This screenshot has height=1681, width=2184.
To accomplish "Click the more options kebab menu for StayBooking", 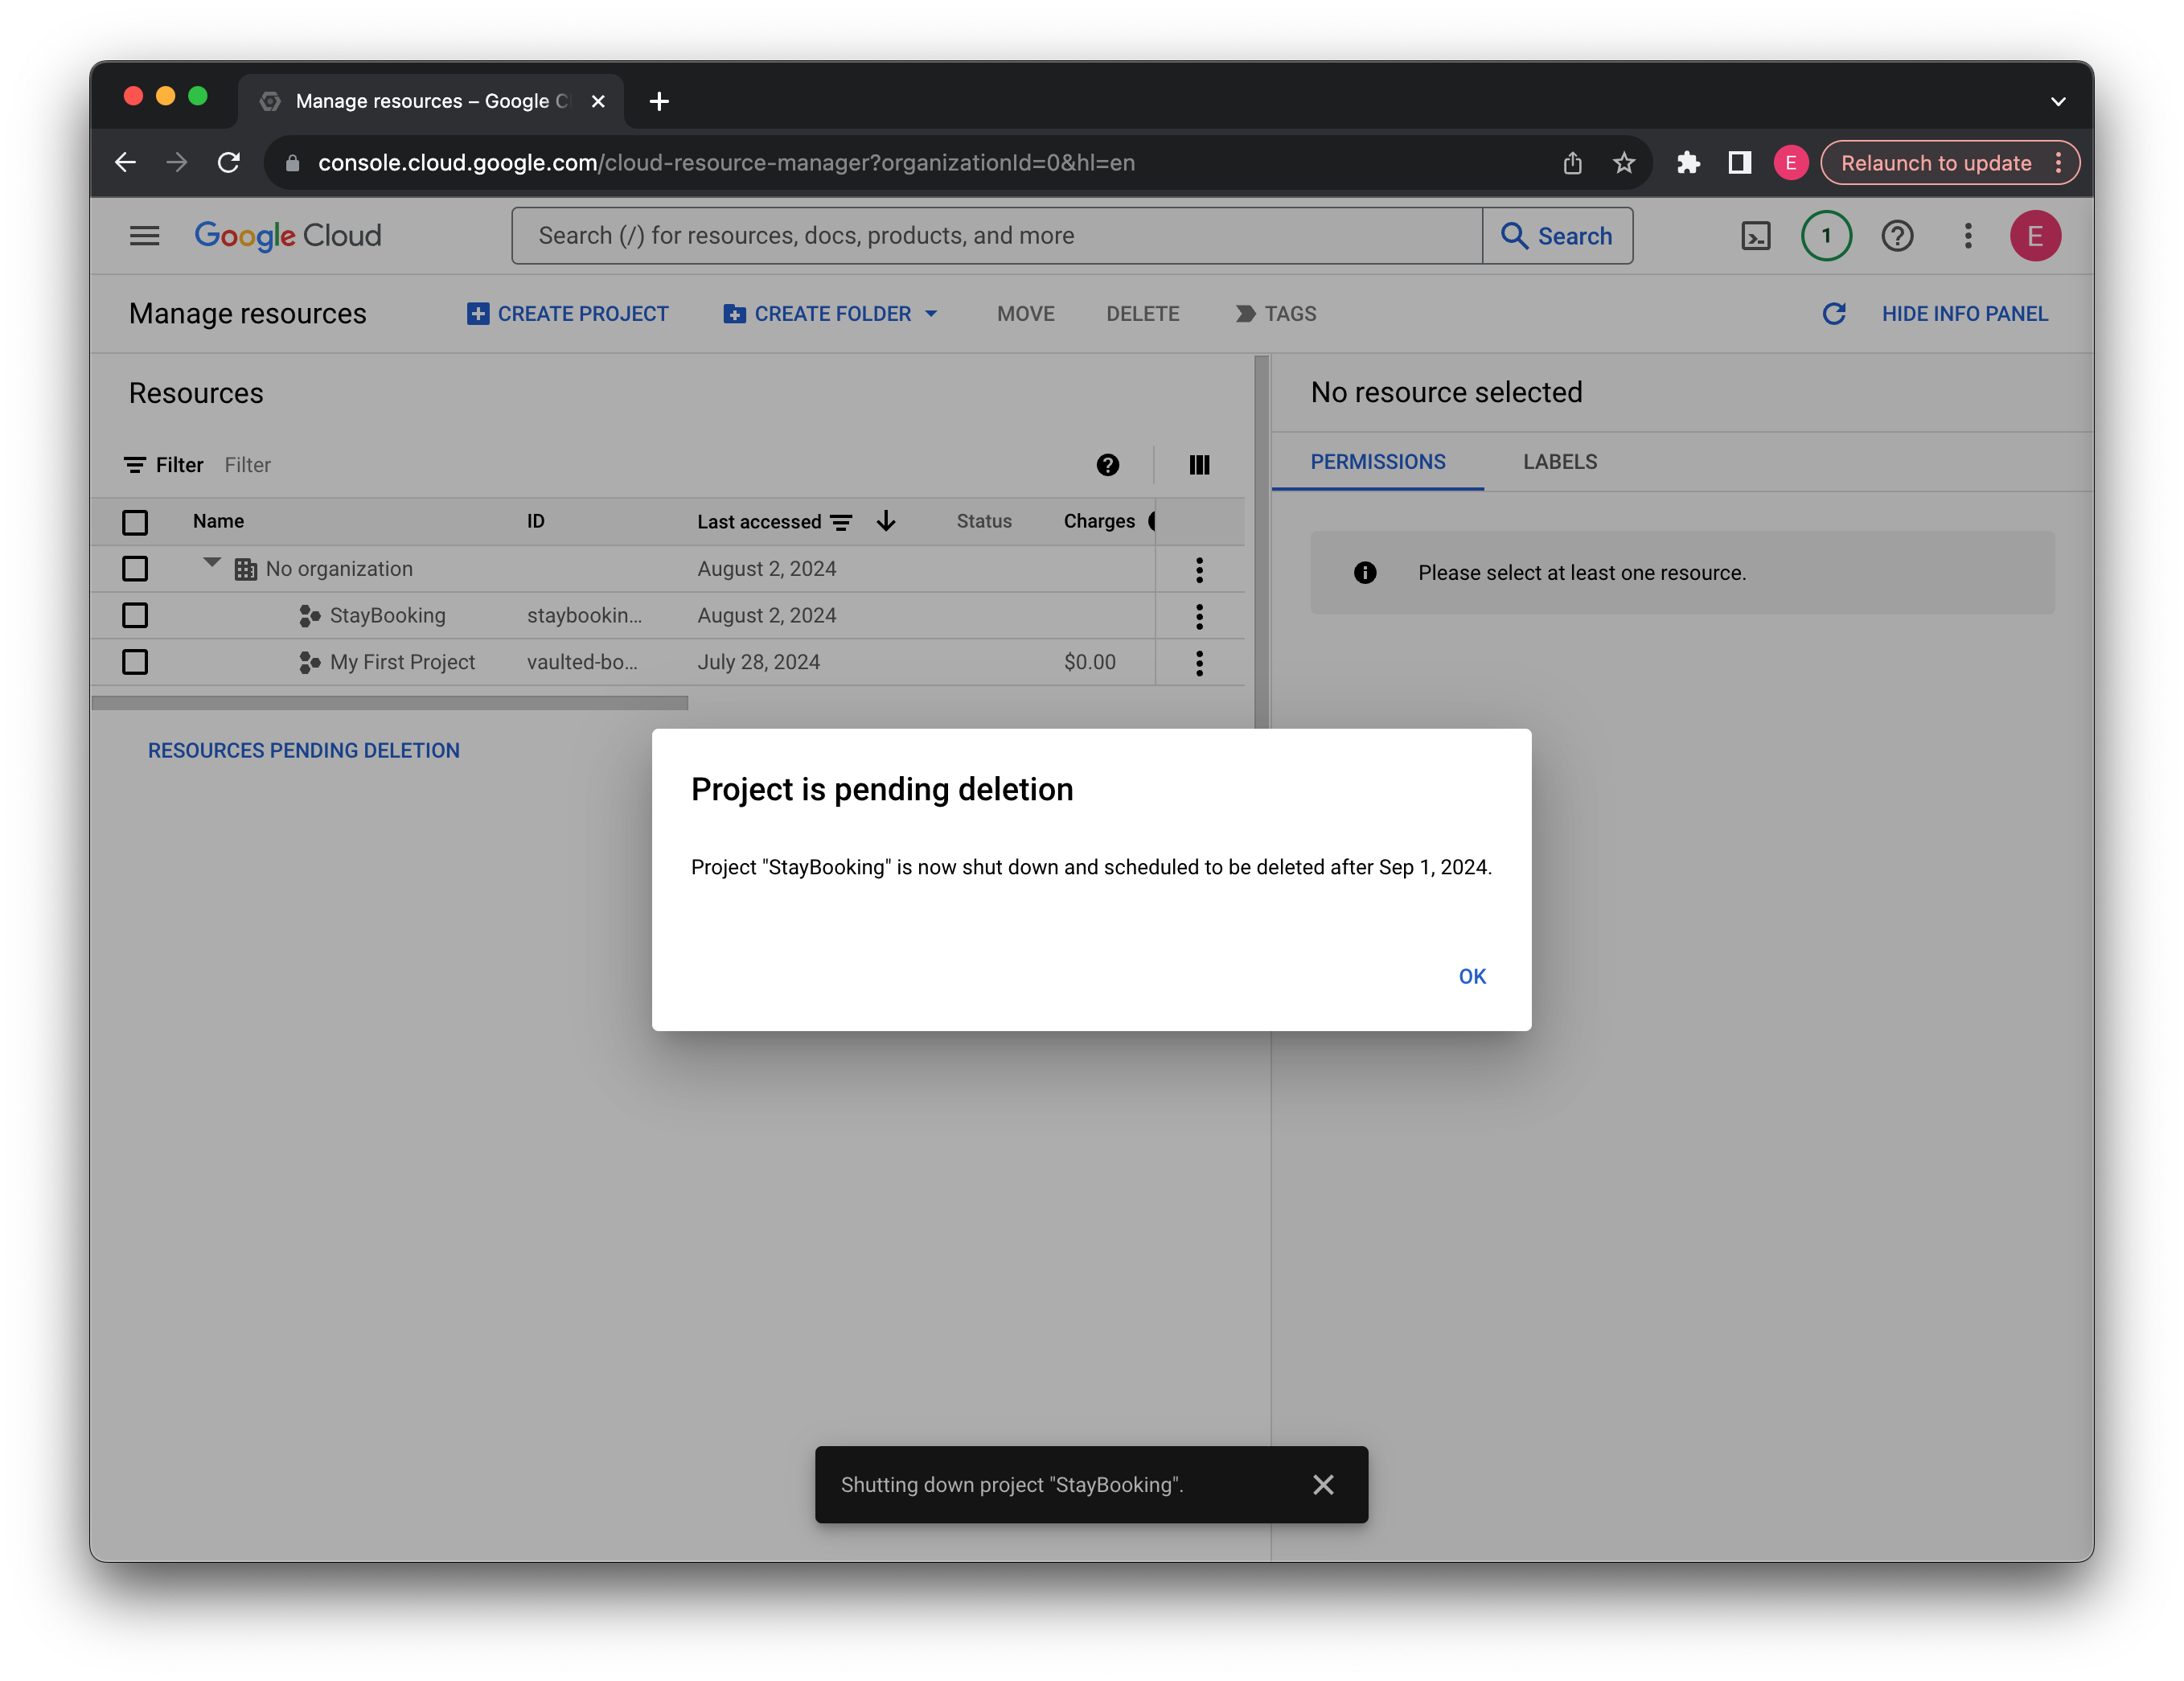I will coord(1199,614).
